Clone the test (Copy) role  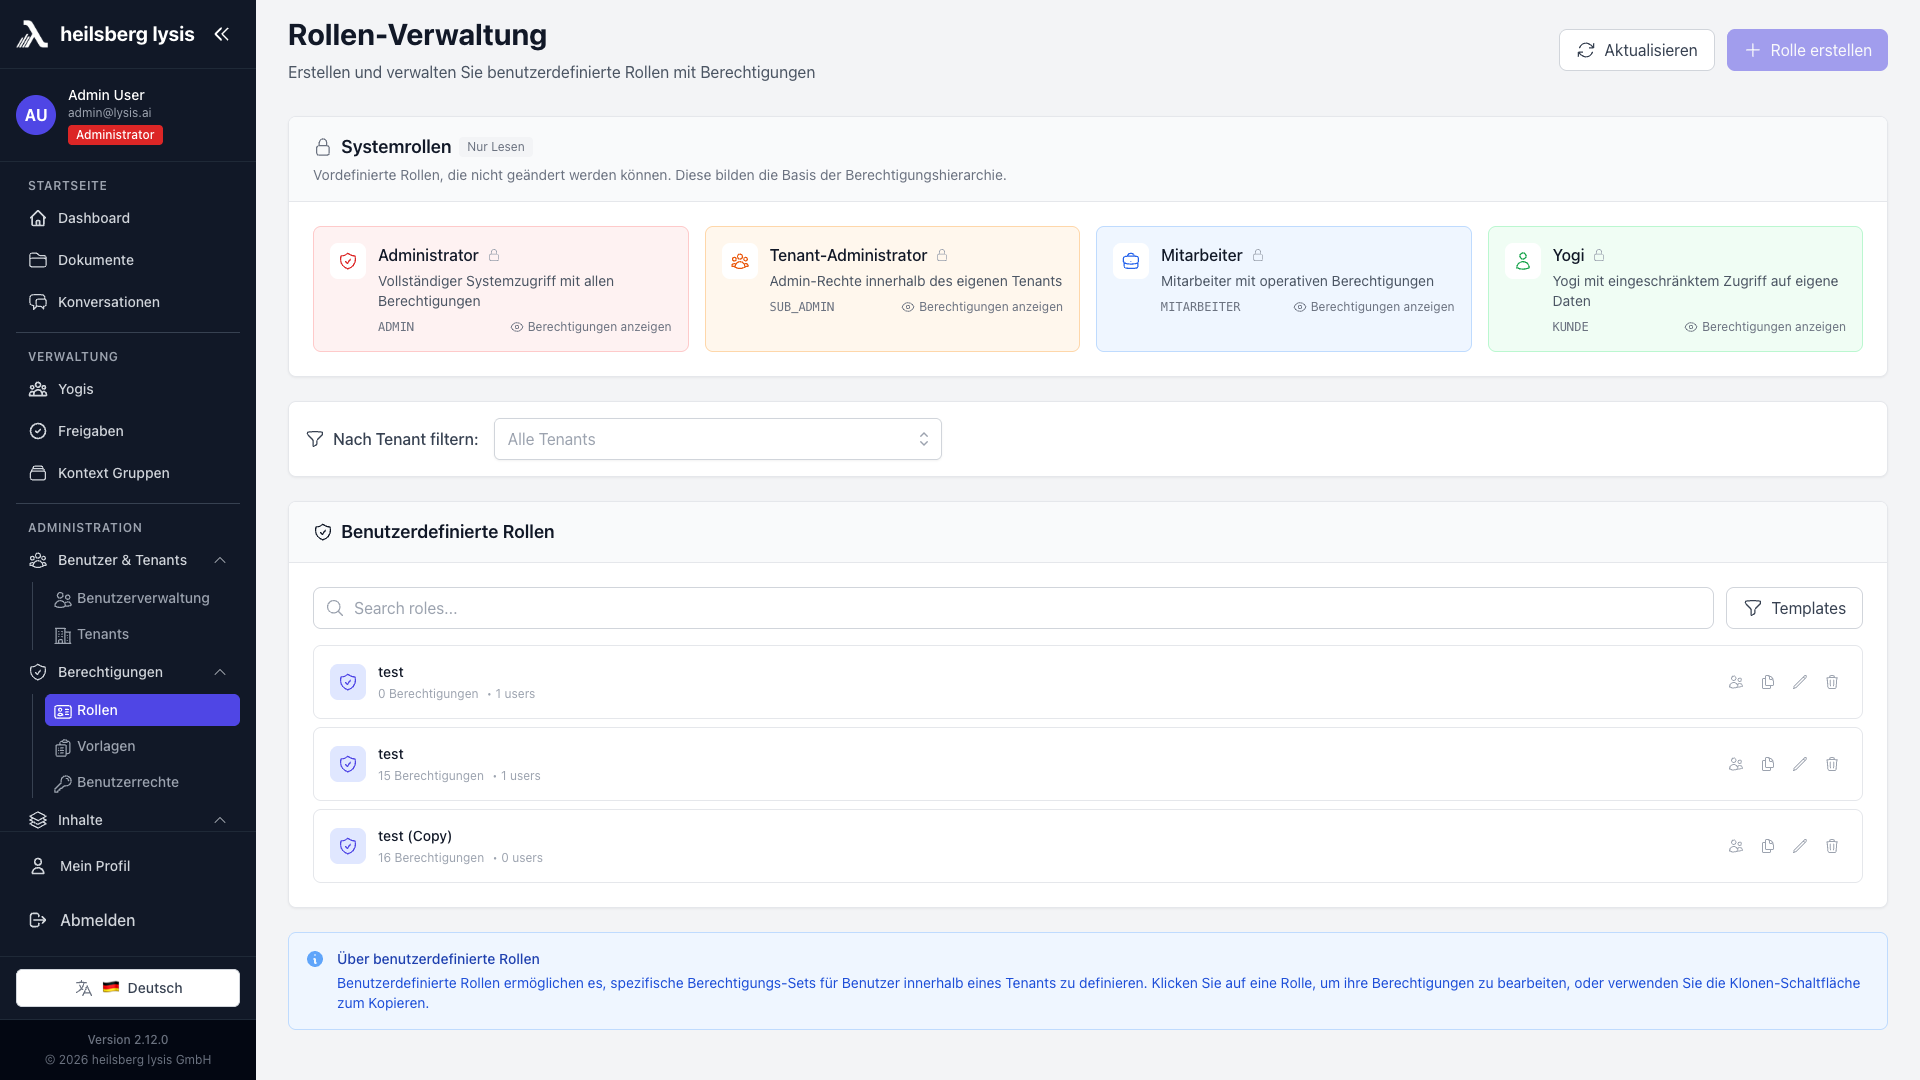click(1768, 846)
